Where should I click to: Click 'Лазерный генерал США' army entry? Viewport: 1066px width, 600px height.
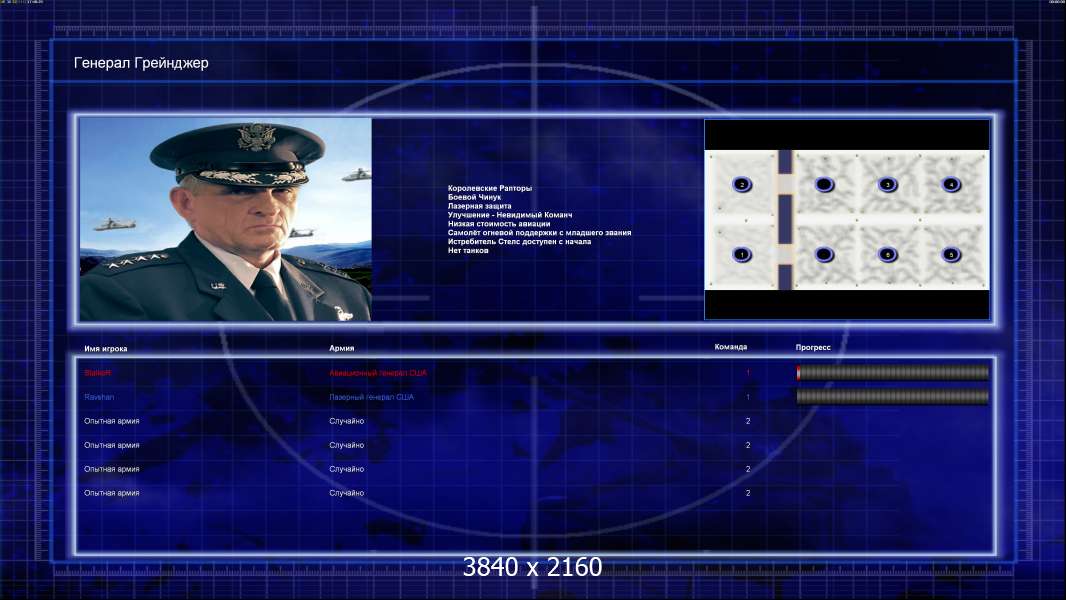[371, 397]
